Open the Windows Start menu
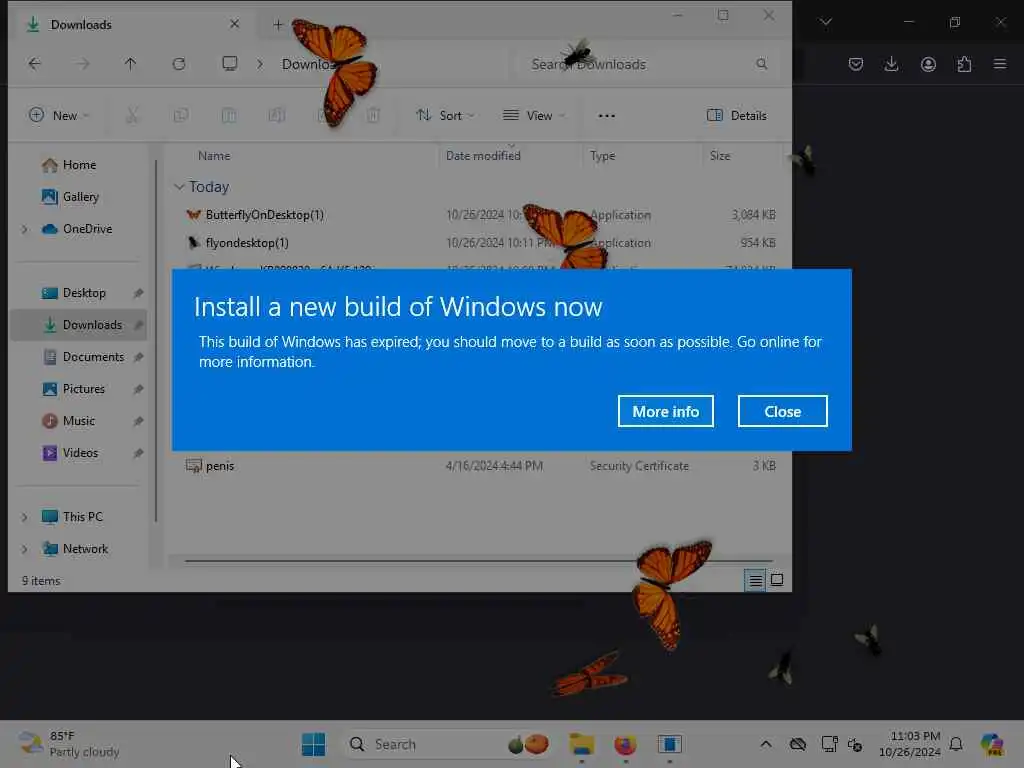This screenshot has width=1024, height=768. coord(313,744)
